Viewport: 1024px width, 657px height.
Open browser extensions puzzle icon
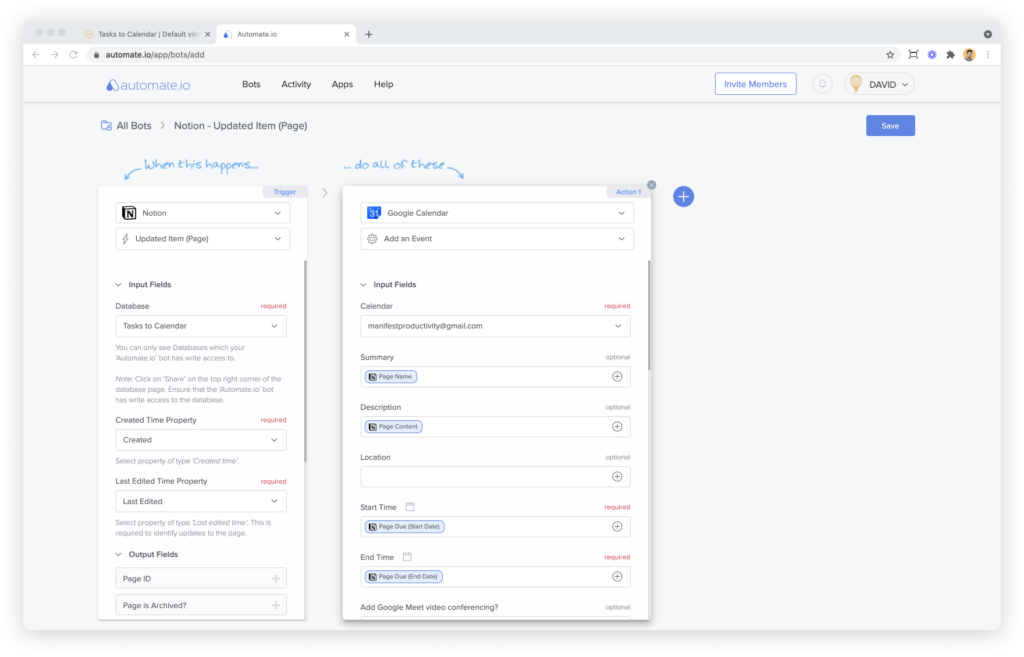950,55
